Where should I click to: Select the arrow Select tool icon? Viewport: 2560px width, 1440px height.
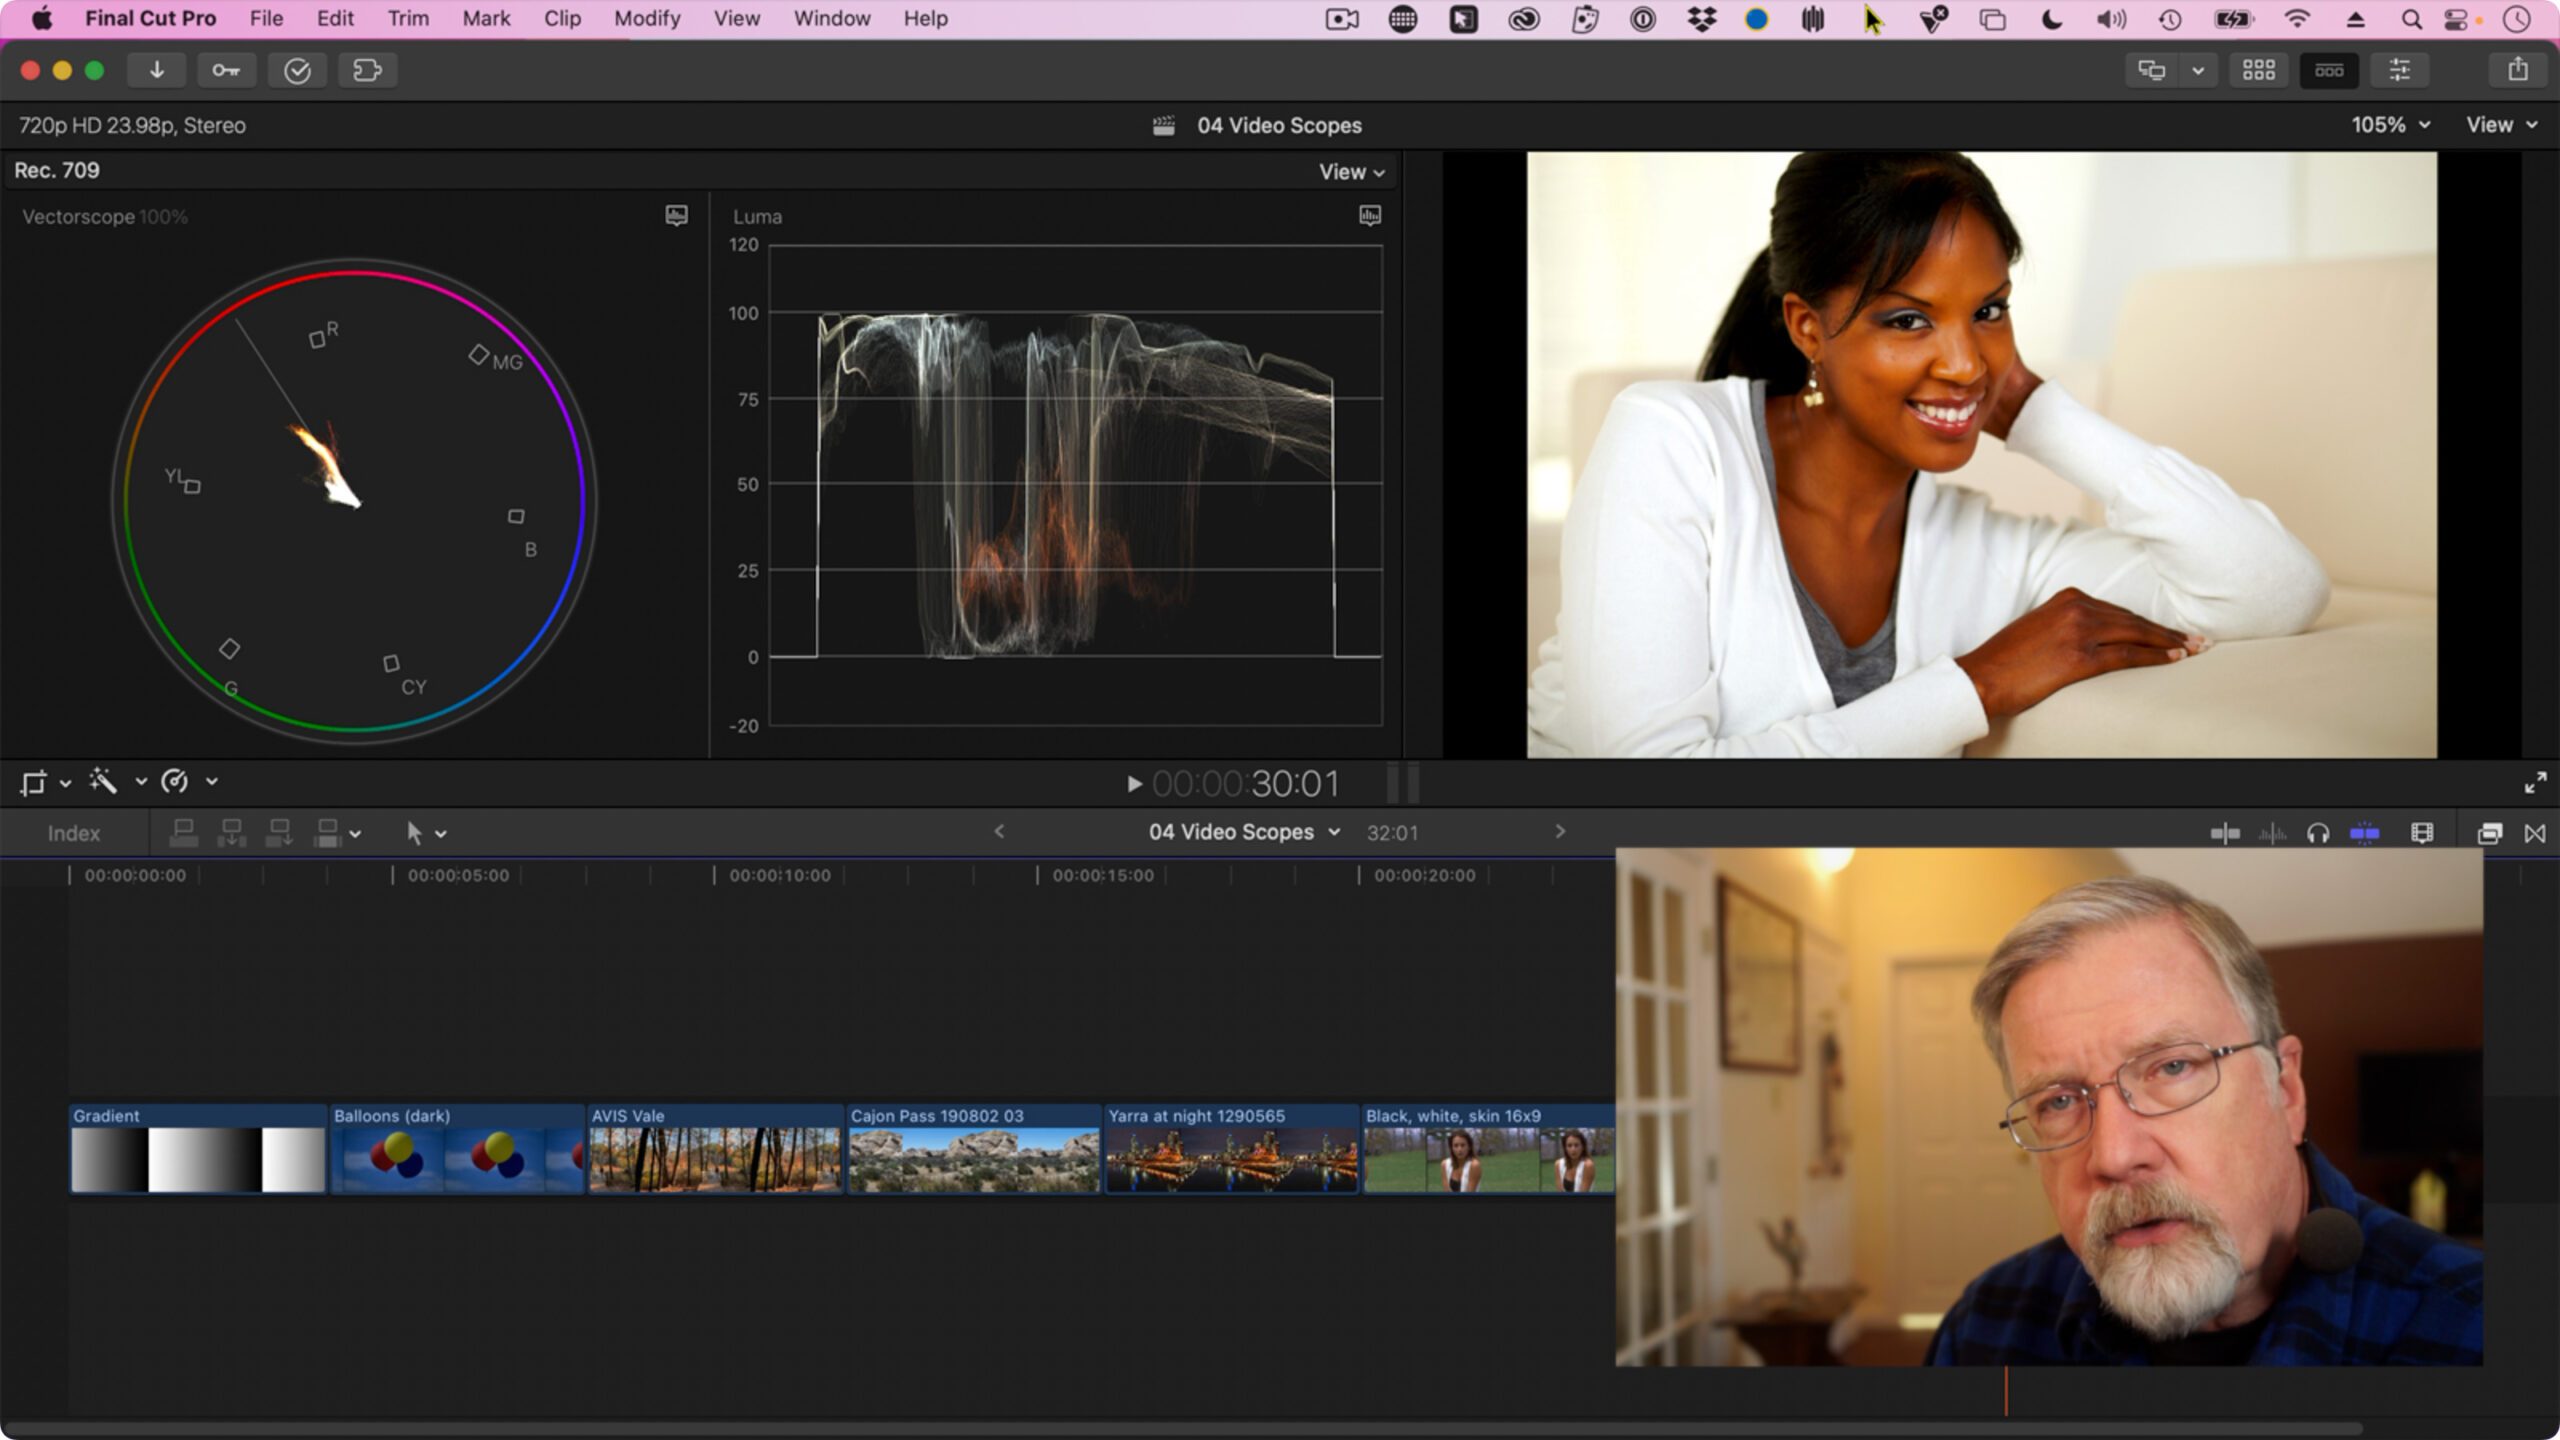(414, 832)
